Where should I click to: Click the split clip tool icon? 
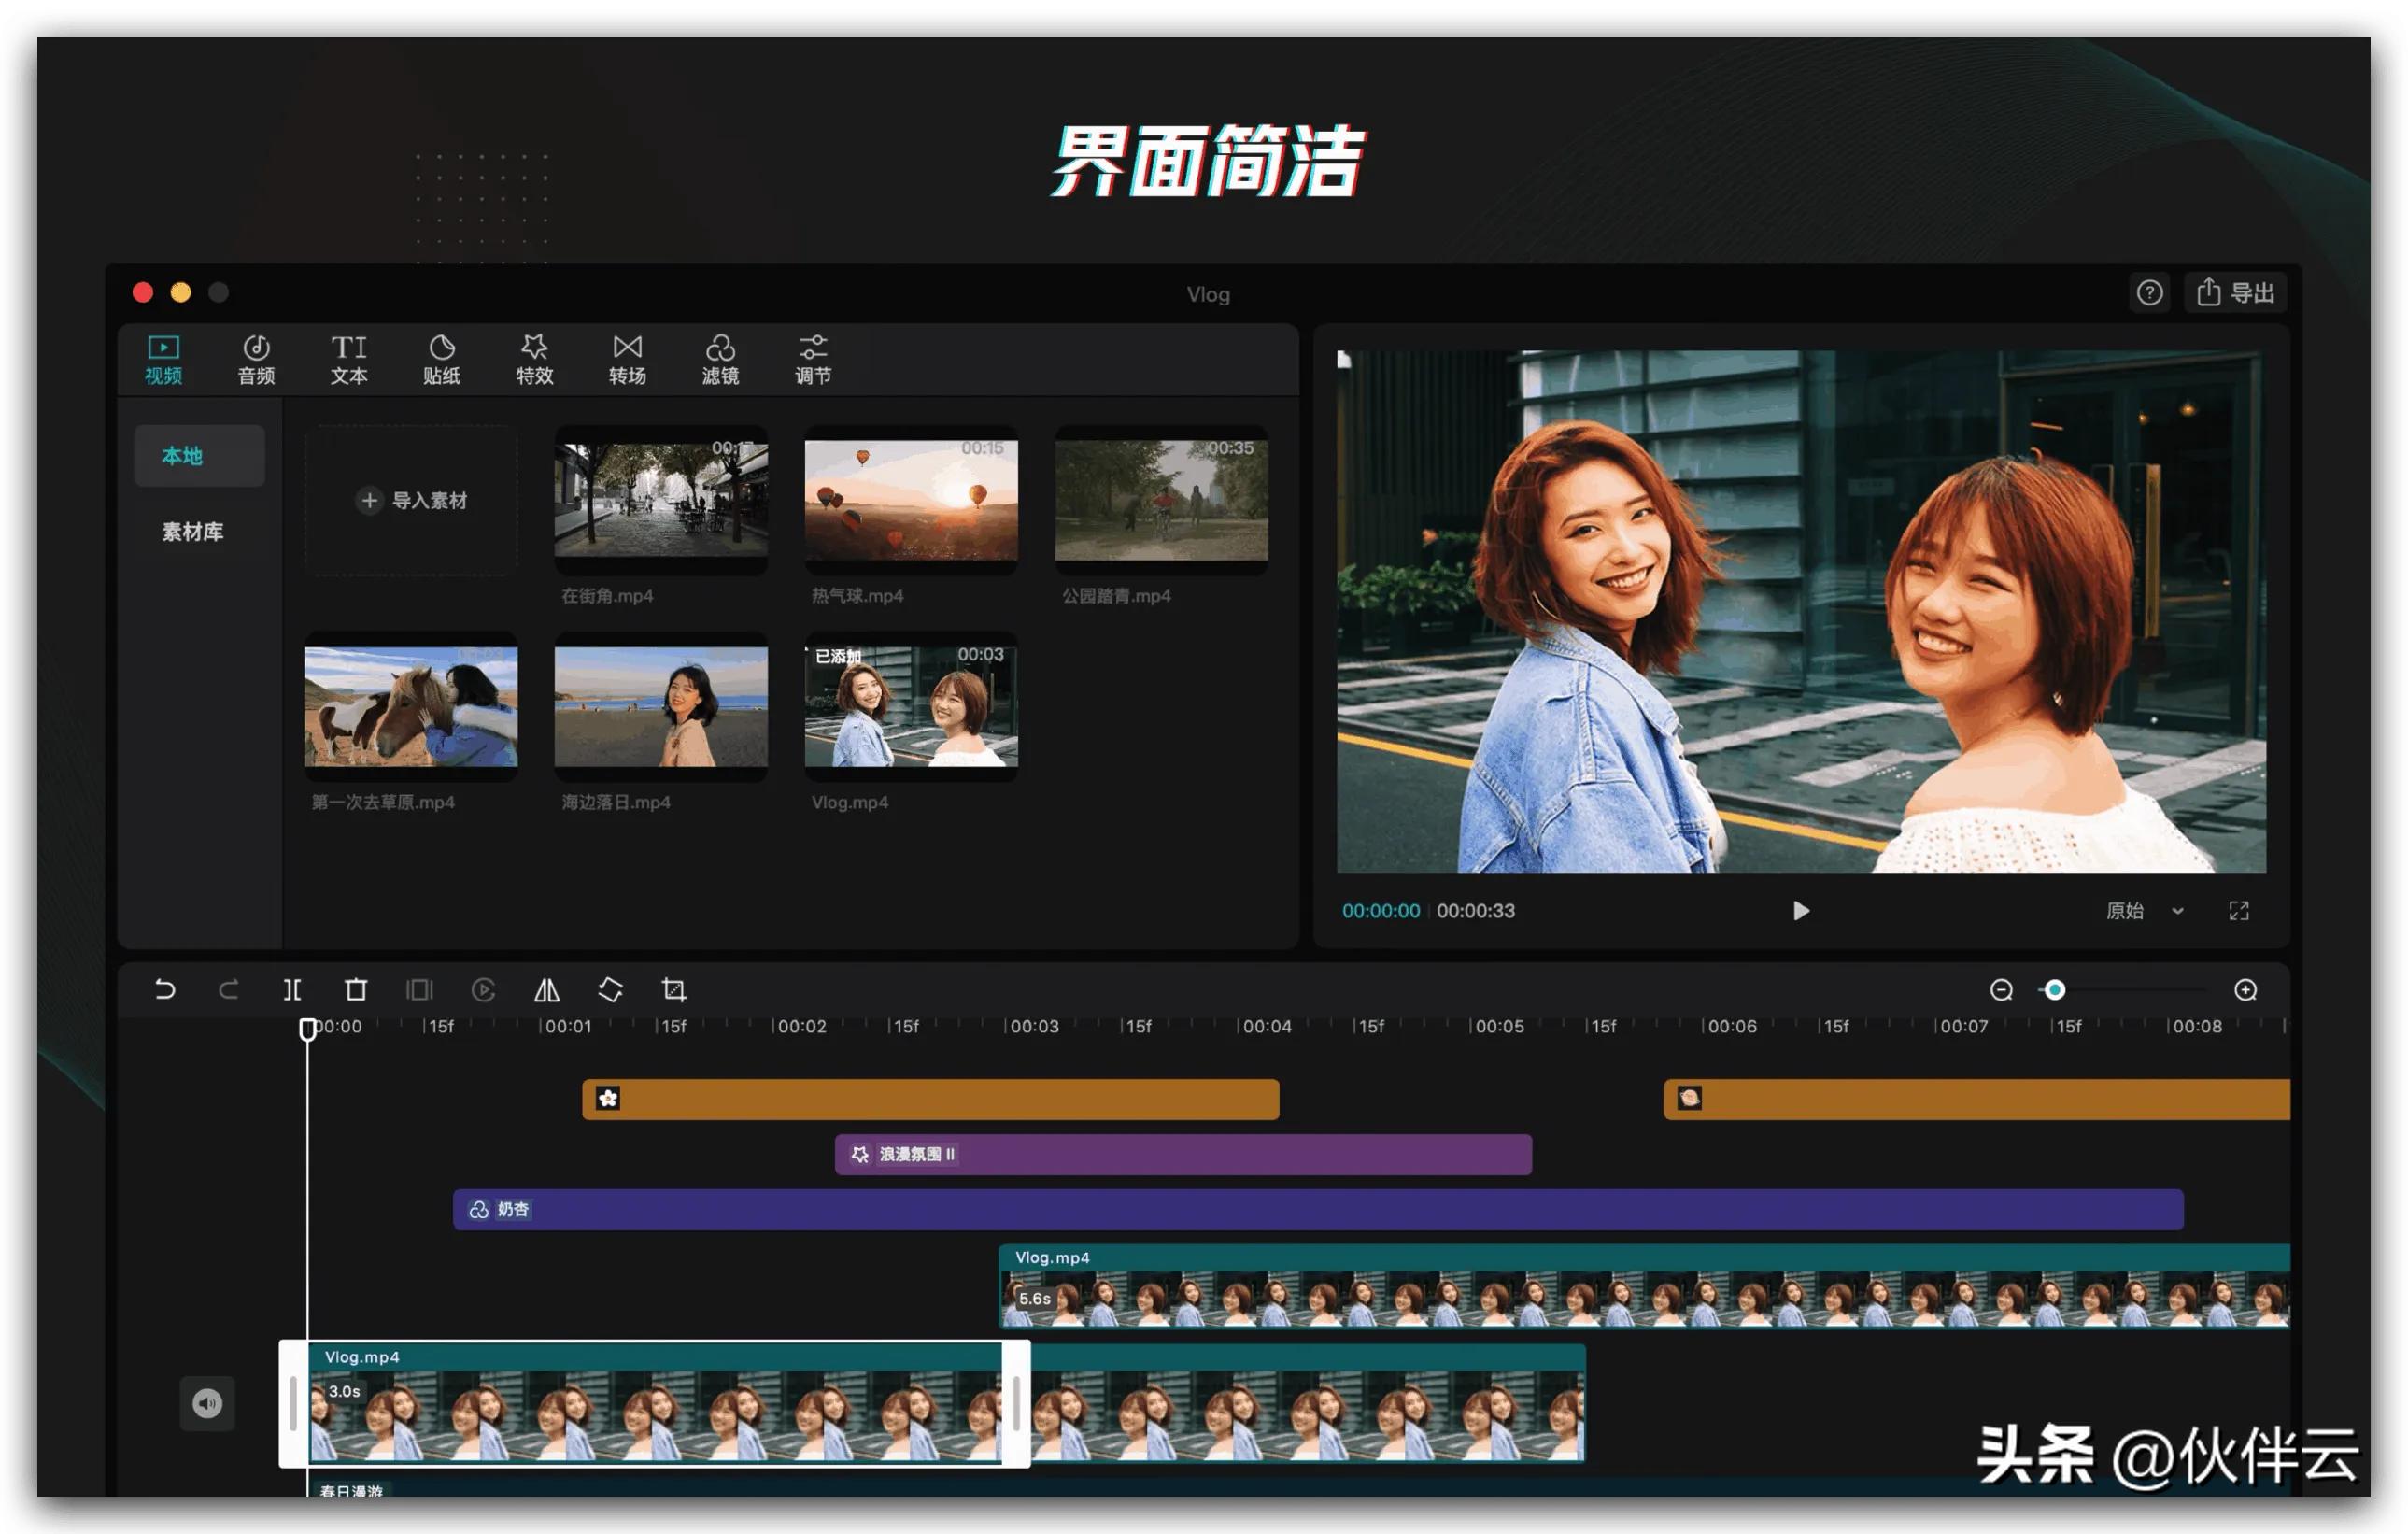(x=292, y=989)
